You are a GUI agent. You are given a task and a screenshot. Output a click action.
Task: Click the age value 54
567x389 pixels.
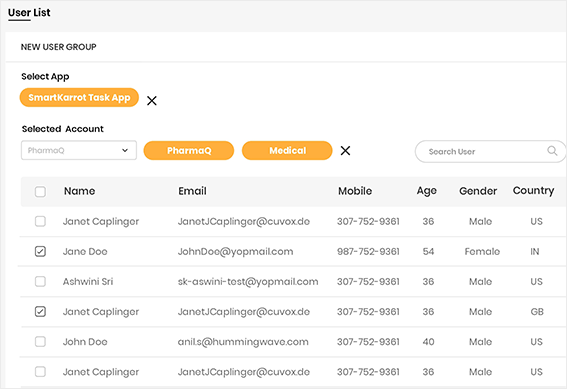[x=428, y=252]
